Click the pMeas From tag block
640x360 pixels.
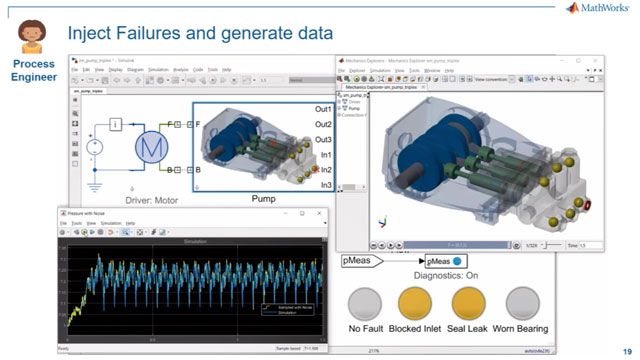[362, 261]
